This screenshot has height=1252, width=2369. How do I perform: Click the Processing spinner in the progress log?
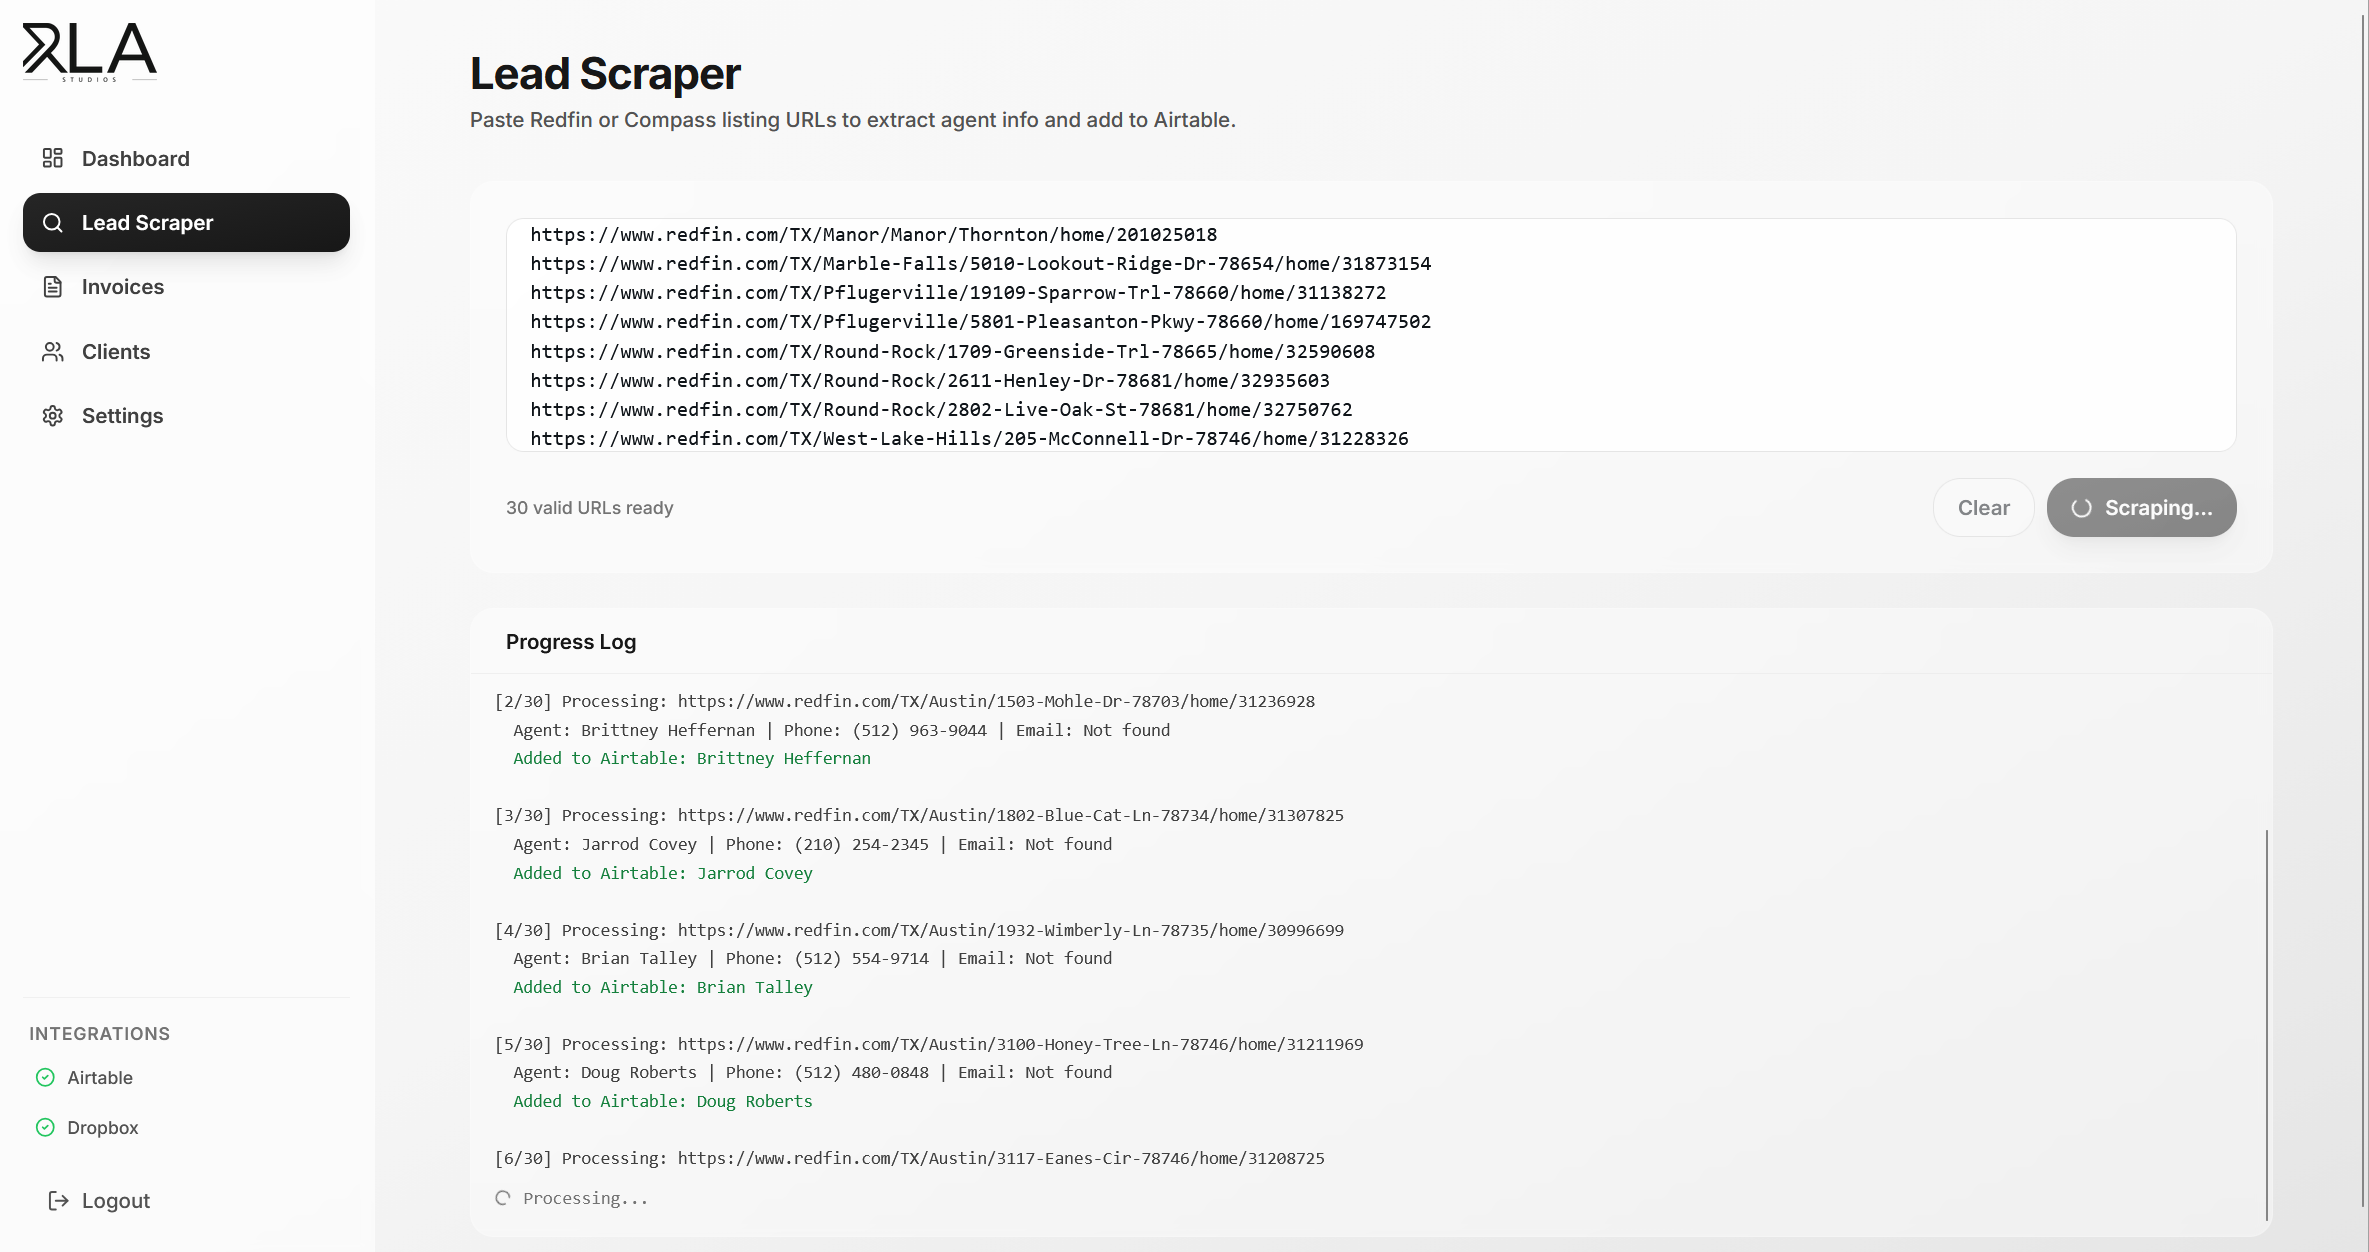(x=503, y=1197)
